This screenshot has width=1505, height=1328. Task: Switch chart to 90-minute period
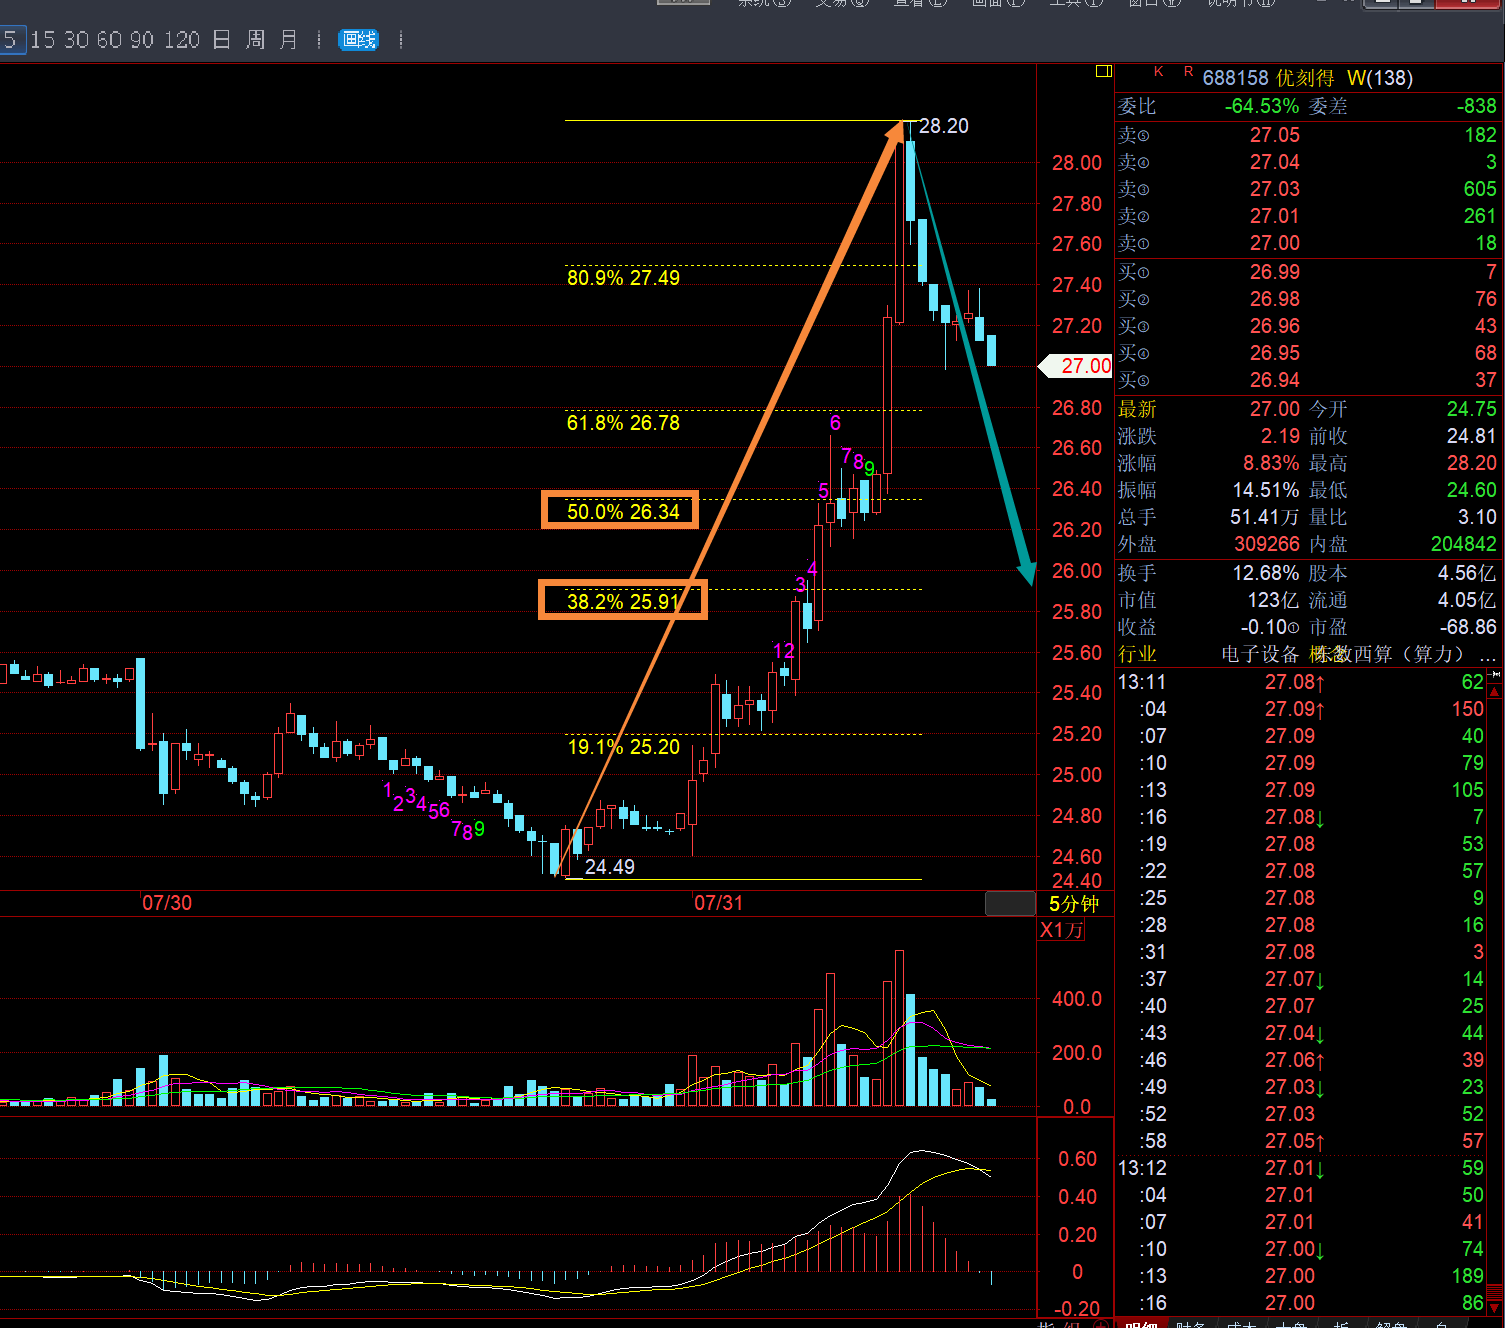(x=142, y=40)
